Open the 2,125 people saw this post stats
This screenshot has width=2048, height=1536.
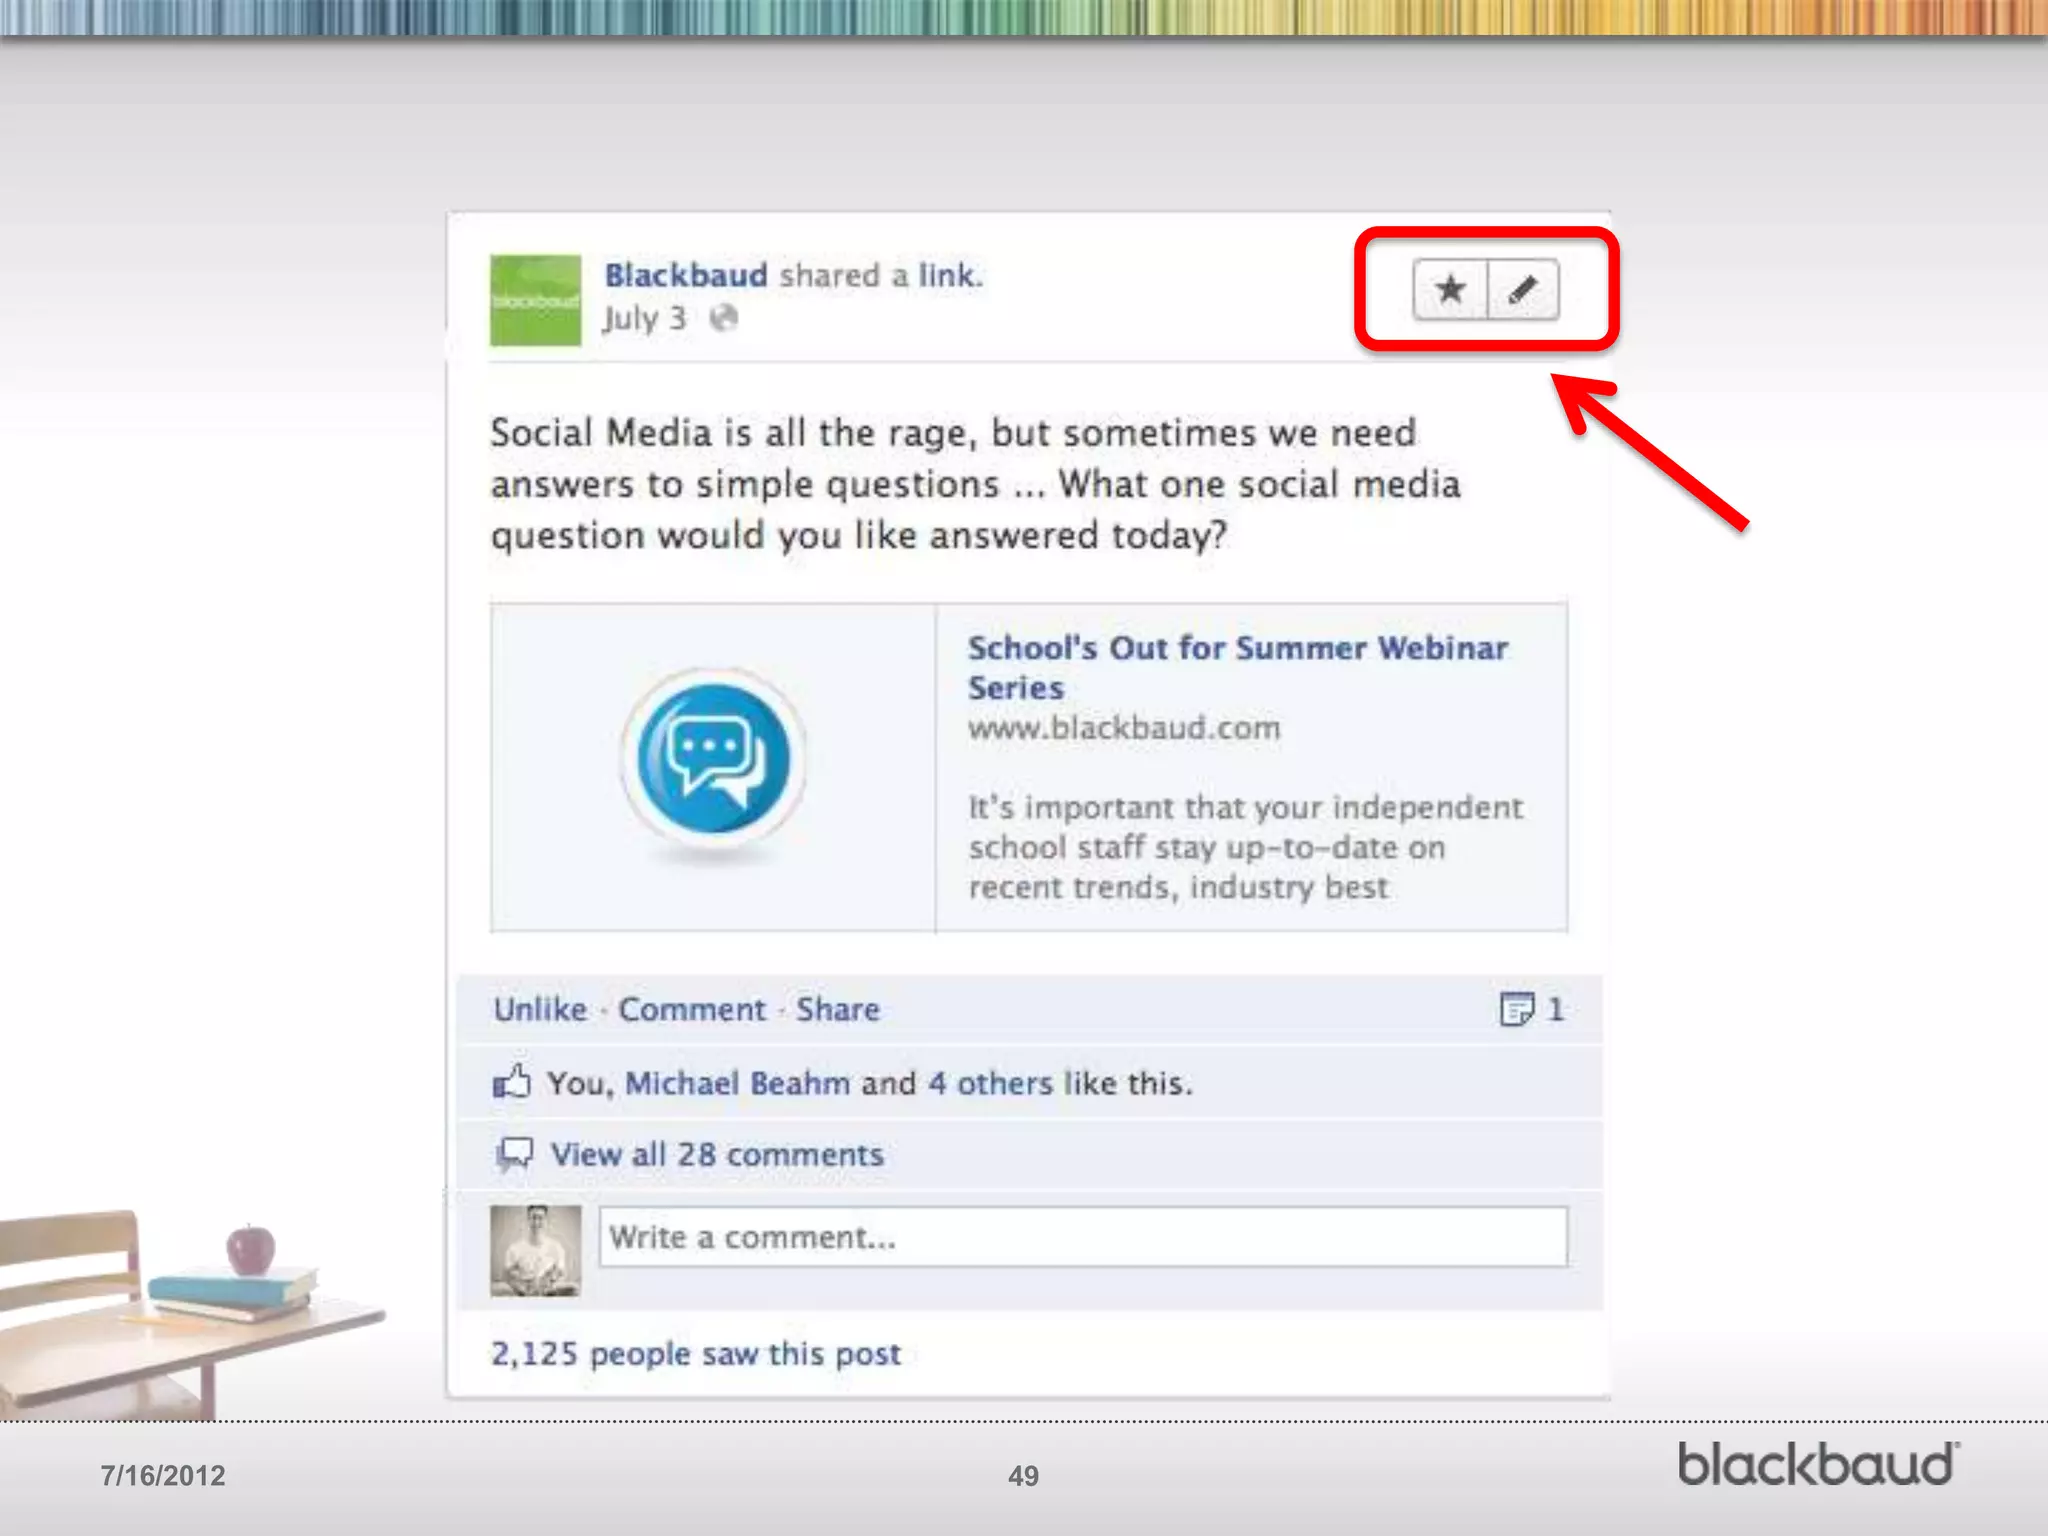[x=695, y=1354]
